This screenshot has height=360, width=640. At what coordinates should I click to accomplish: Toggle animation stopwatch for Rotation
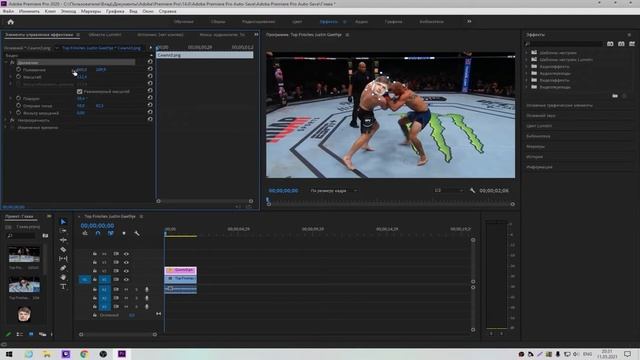click(18, 98)
